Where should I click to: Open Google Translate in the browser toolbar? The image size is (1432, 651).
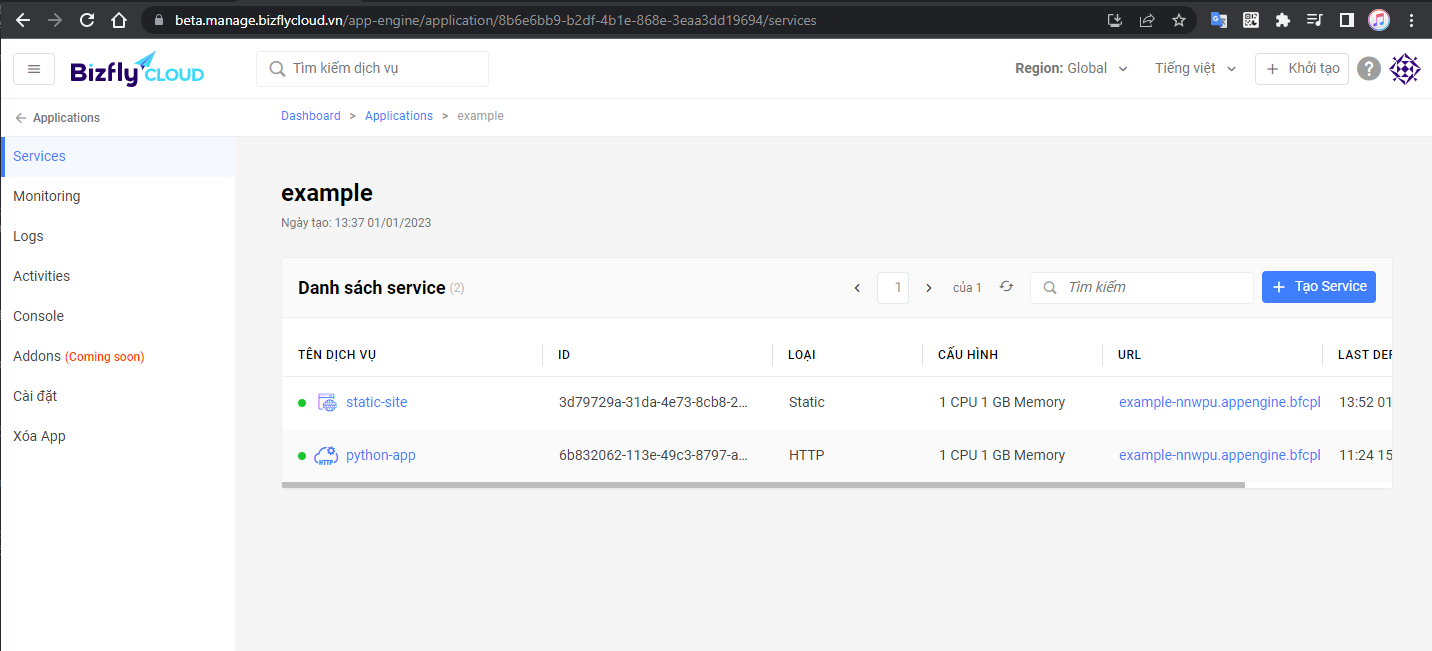click(1219, 19)
